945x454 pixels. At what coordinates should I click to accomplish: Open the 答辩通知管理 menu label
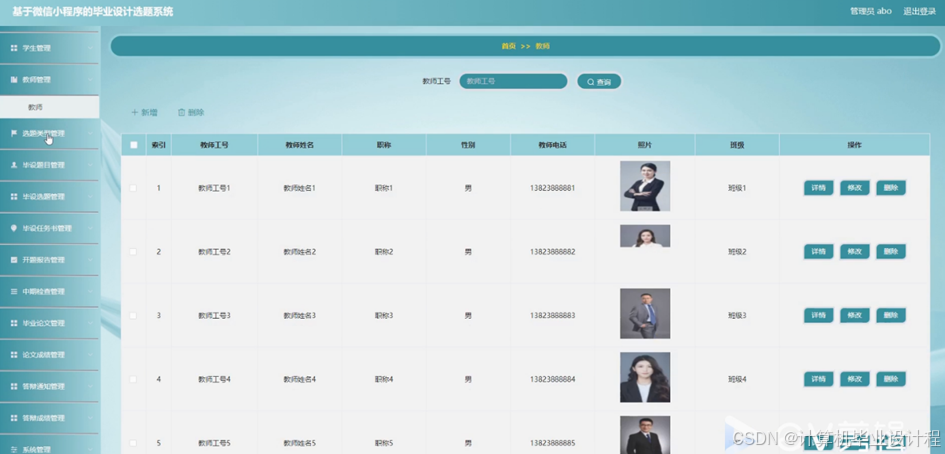pyautogui.click(x=43, y=386)
